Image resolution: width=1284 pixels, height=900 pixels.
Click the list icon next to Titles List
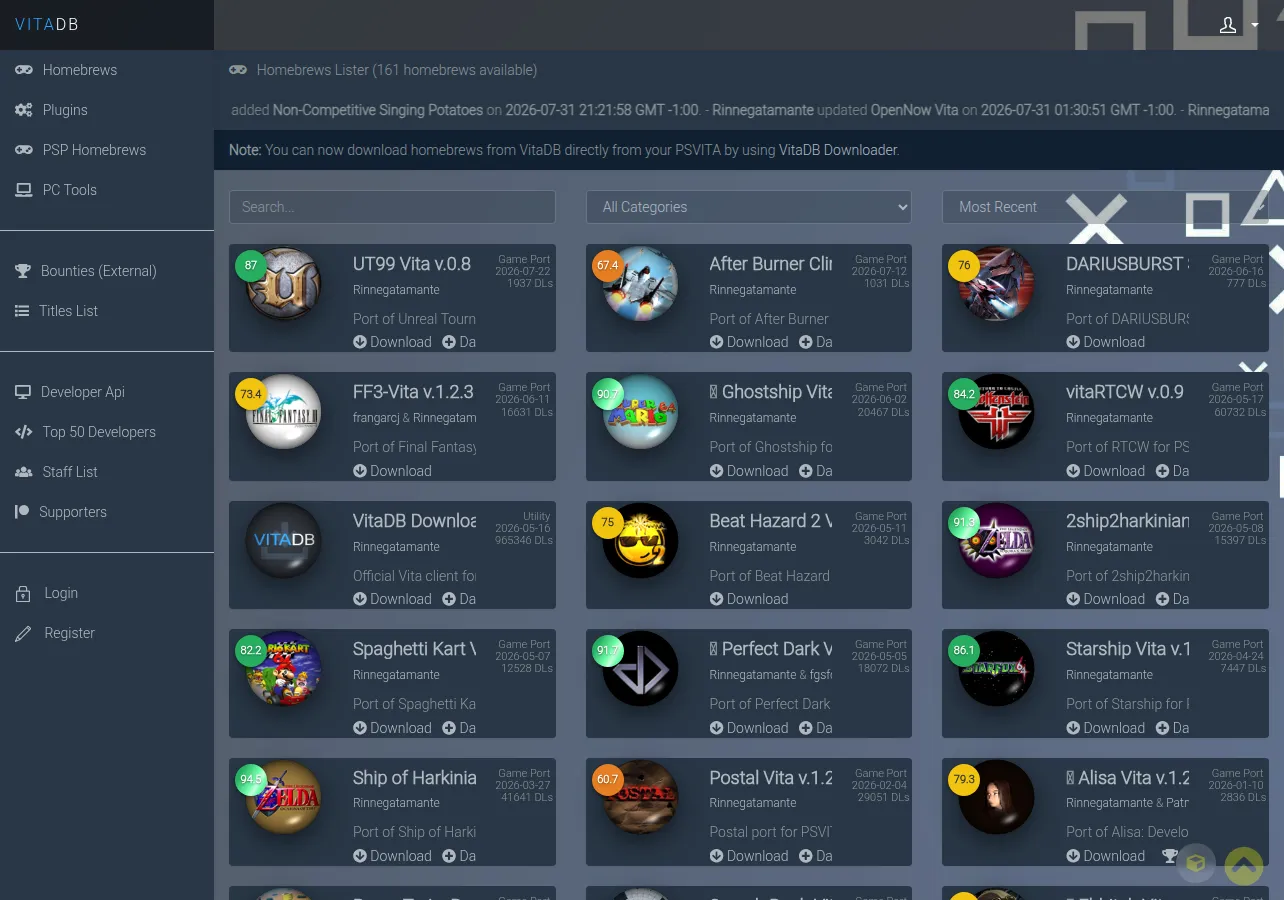22,311
